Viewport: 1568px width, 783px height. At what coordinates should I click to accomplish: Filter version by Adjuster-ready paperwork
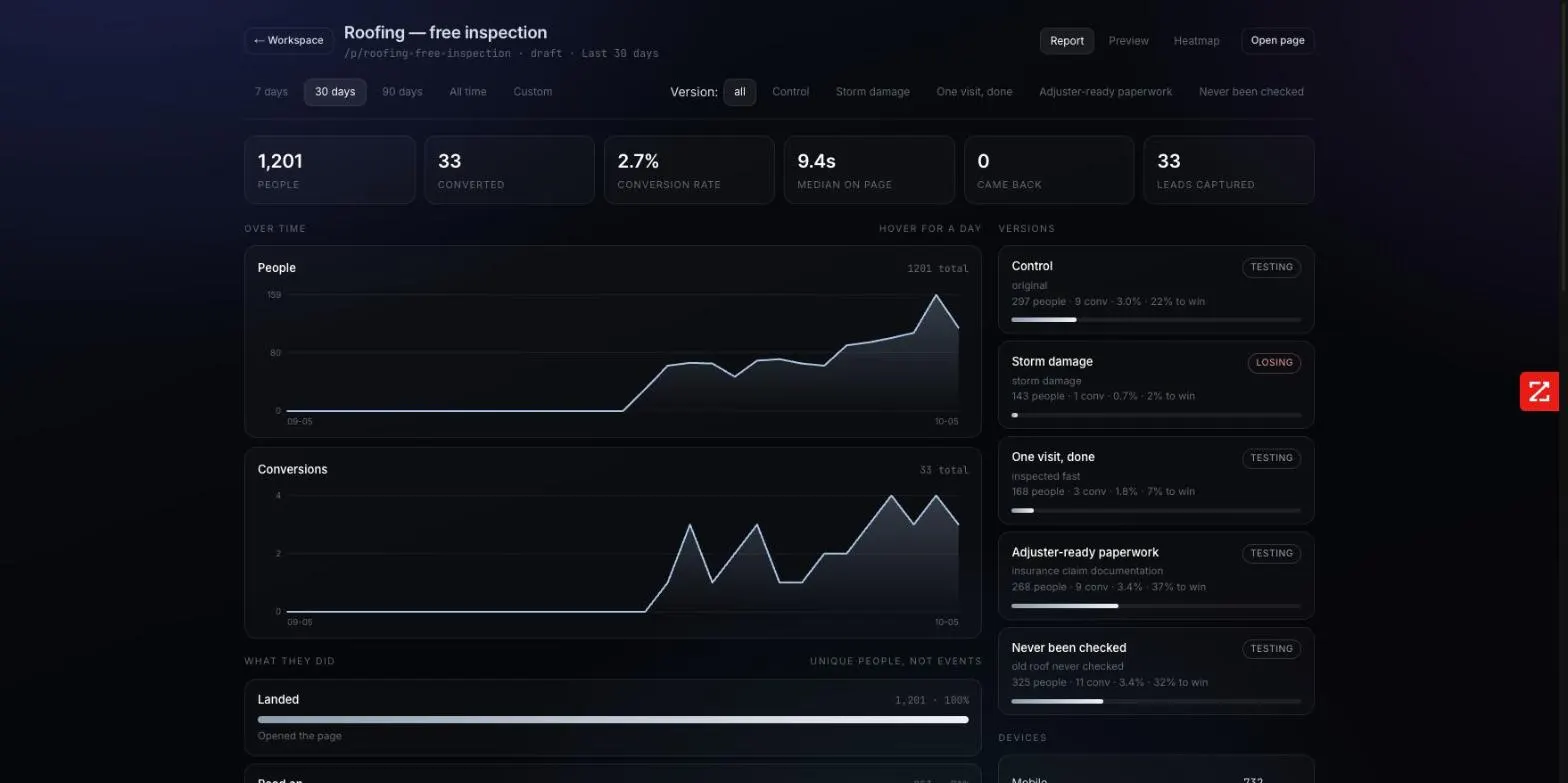pos(1105,92)
